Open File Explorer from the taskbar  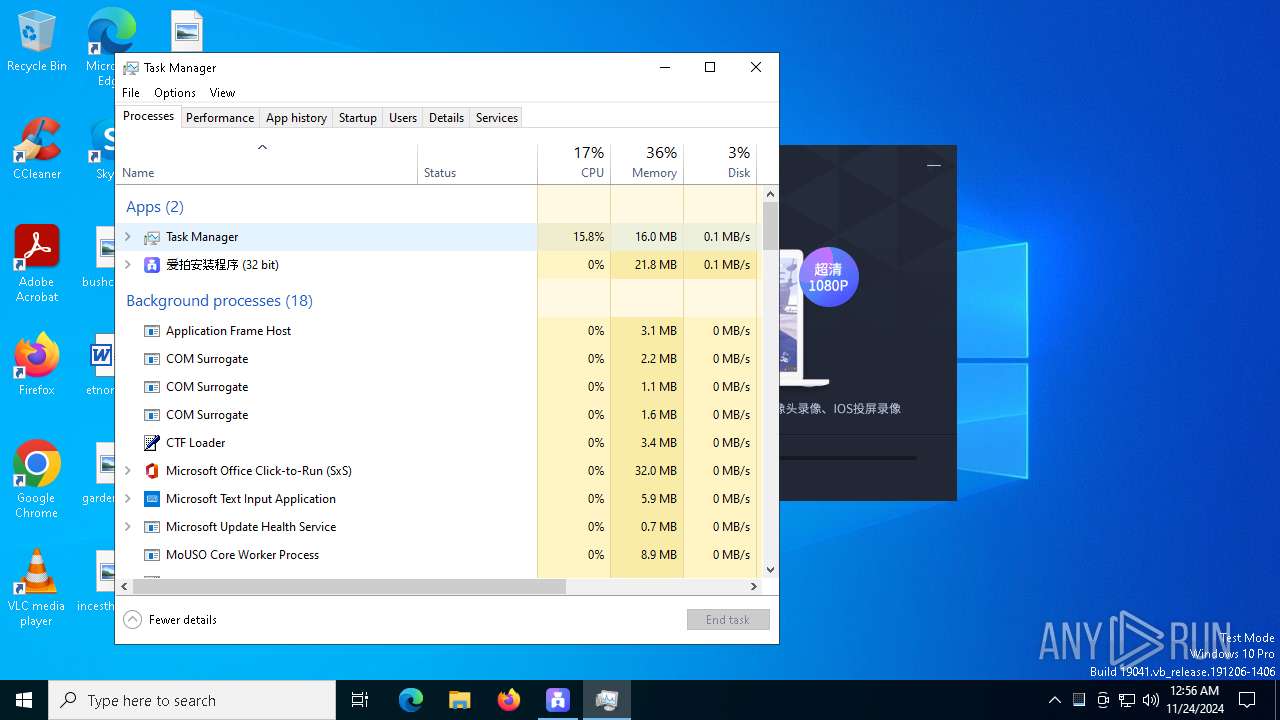(x=459, y=700)
